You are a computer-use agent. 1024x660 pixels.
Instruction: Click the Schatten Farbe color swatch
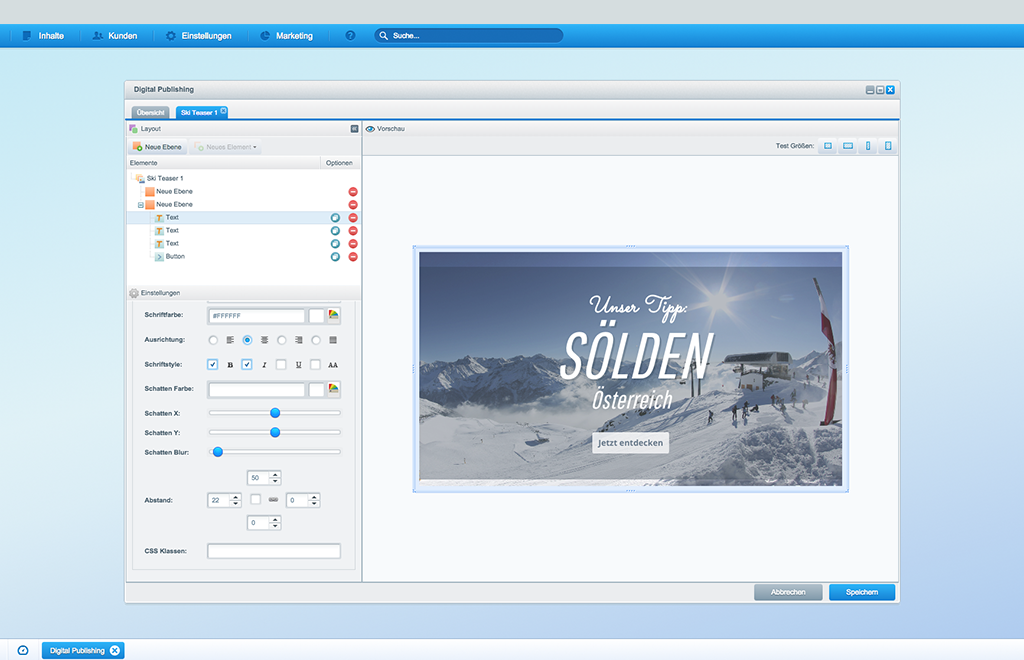[x=316, y=390]
